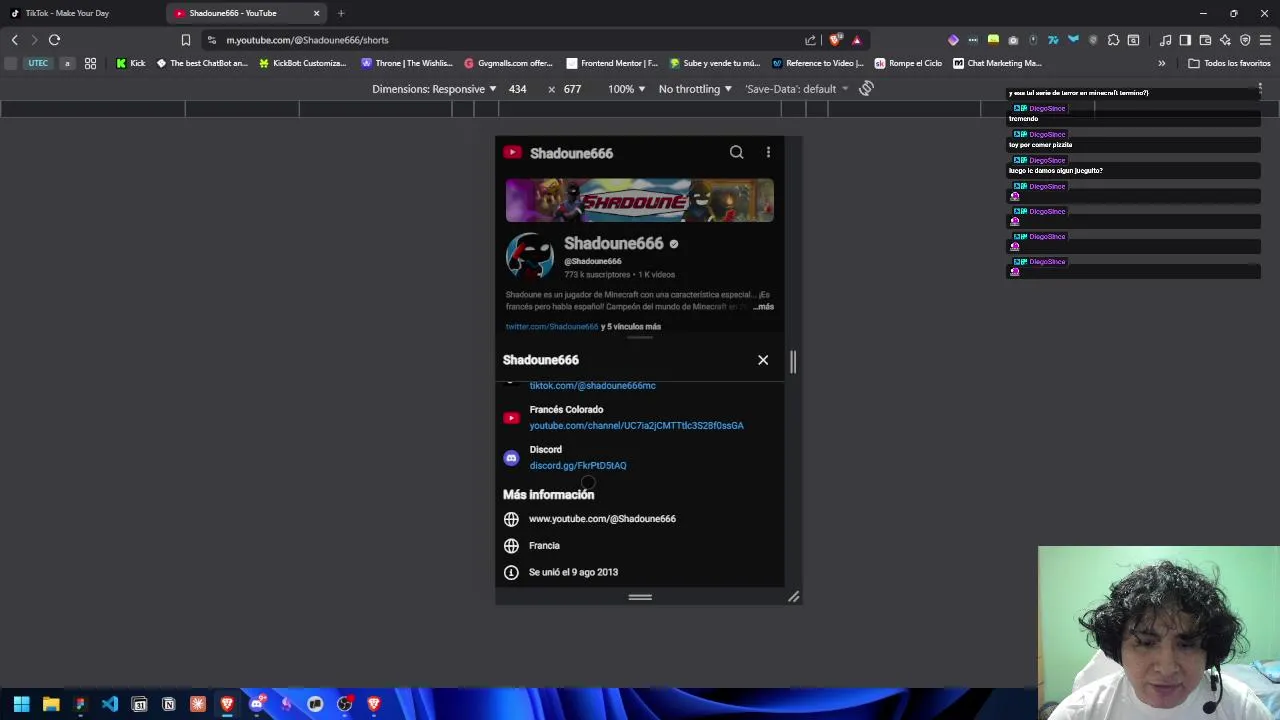
Task: Open the Francés Colorado YouTube channel link
Action: 636,425
